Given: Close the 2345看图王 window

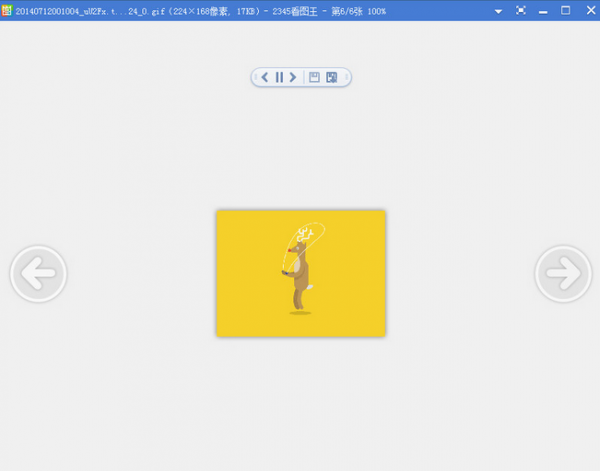Looking at the screenshot, I should [x=591, y=10].
